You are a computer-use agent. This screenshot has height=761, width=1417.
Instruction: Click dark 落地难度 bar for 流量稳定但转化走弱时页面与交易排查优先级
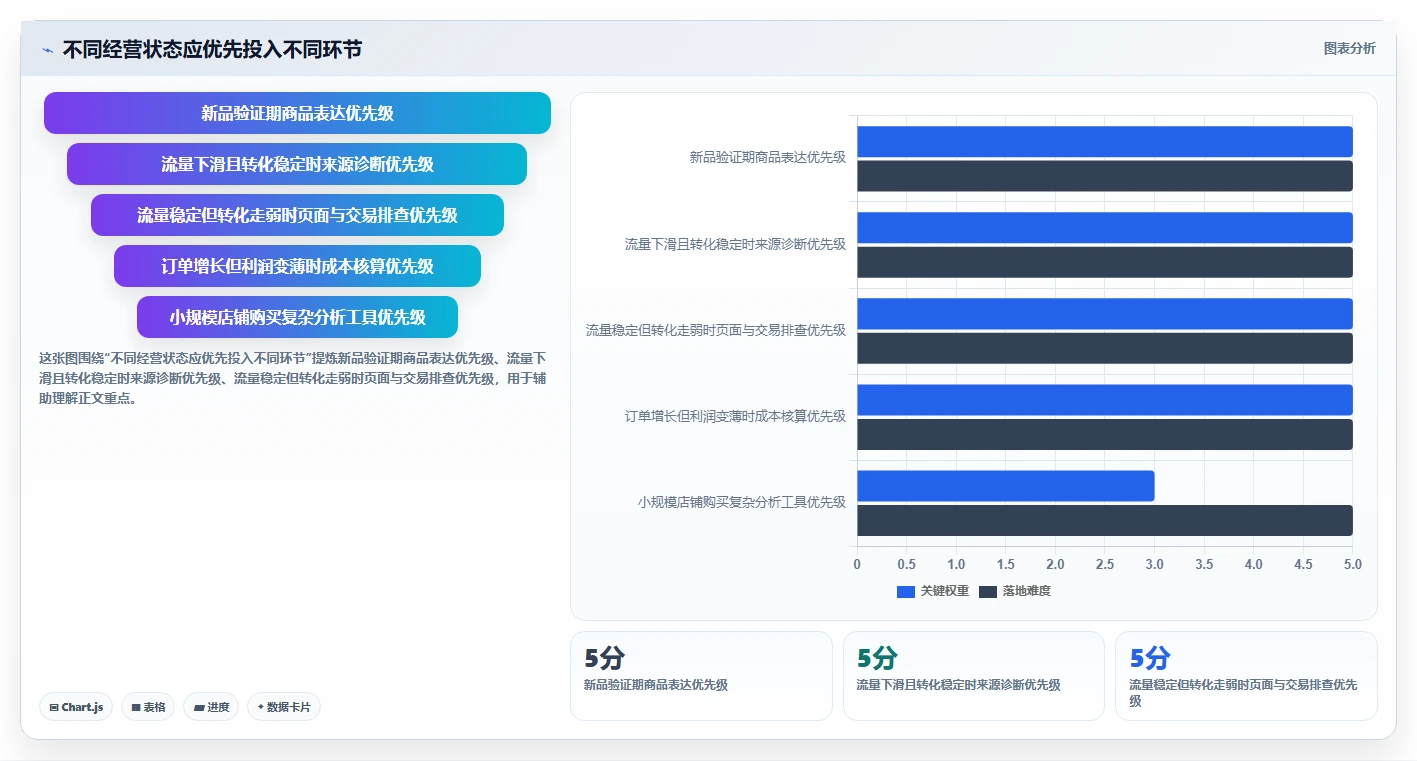tap(1105, 348)
